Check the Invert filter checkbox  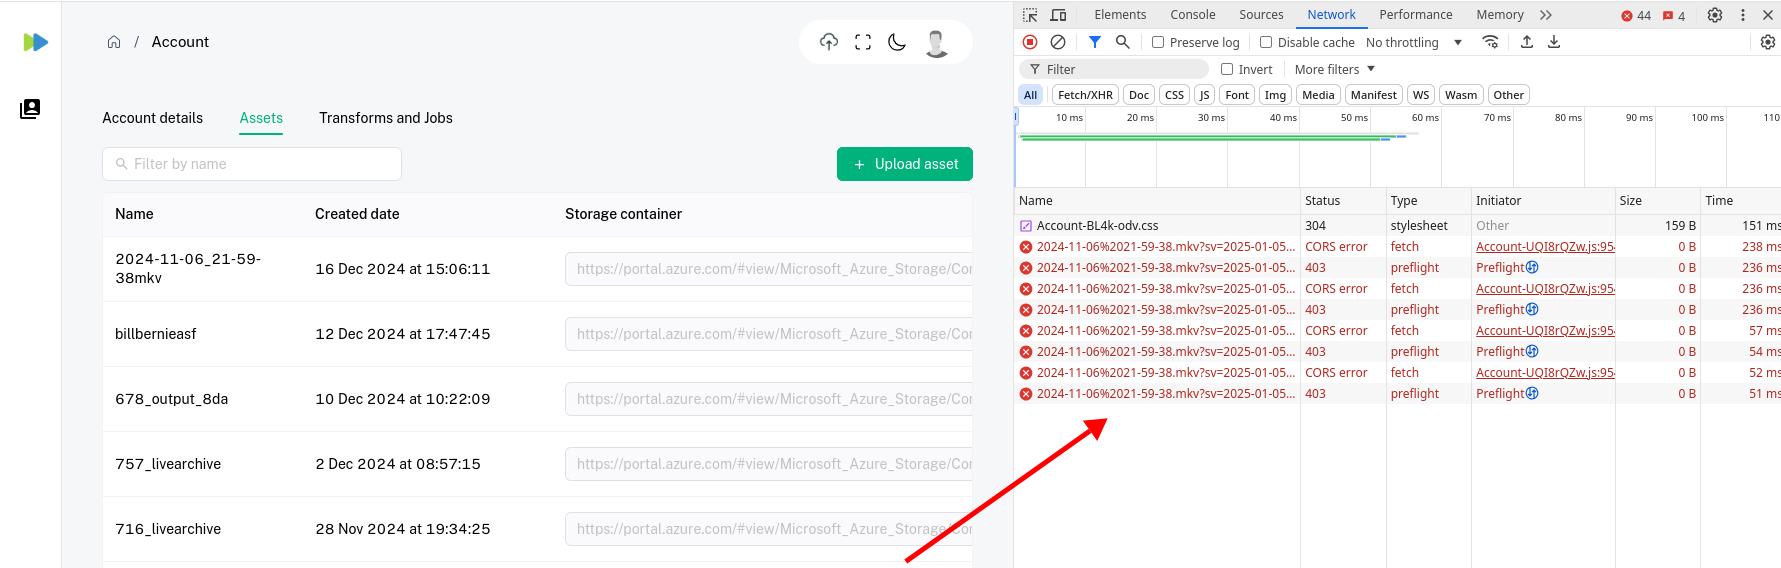pos(1227,69)
